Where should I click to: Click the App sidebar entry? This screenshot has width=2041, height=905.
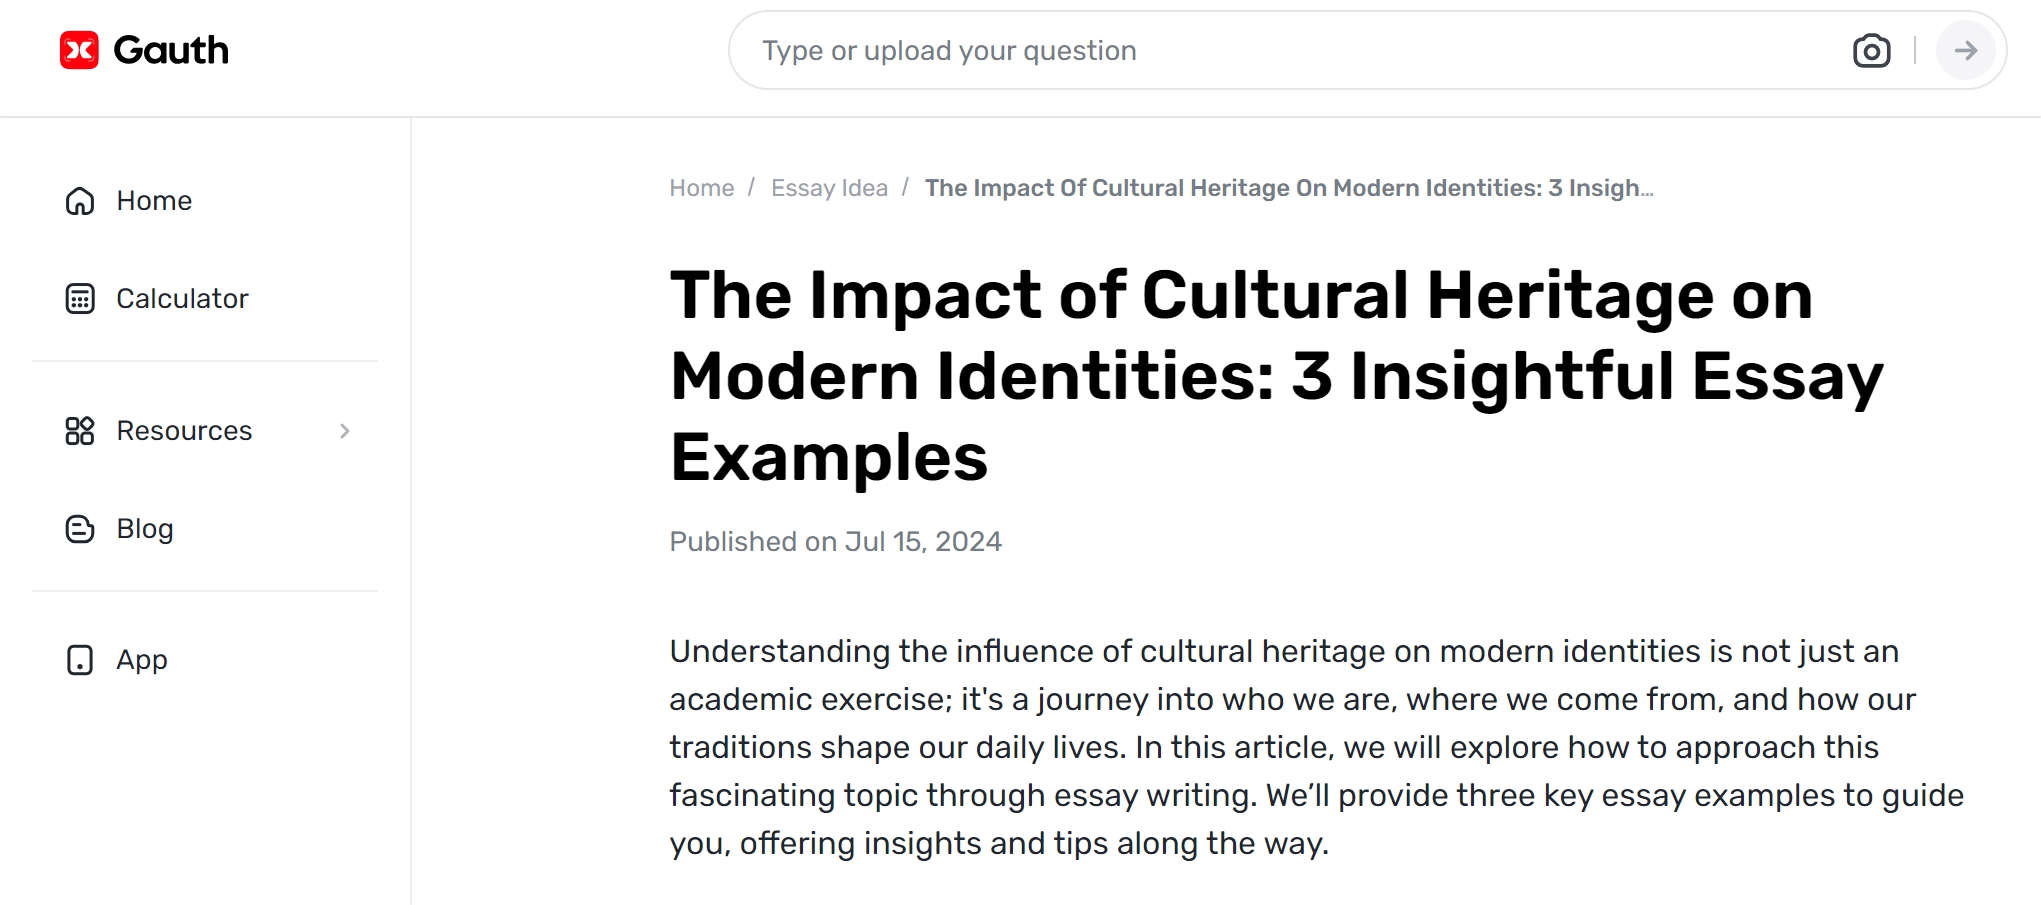[142, 660]
